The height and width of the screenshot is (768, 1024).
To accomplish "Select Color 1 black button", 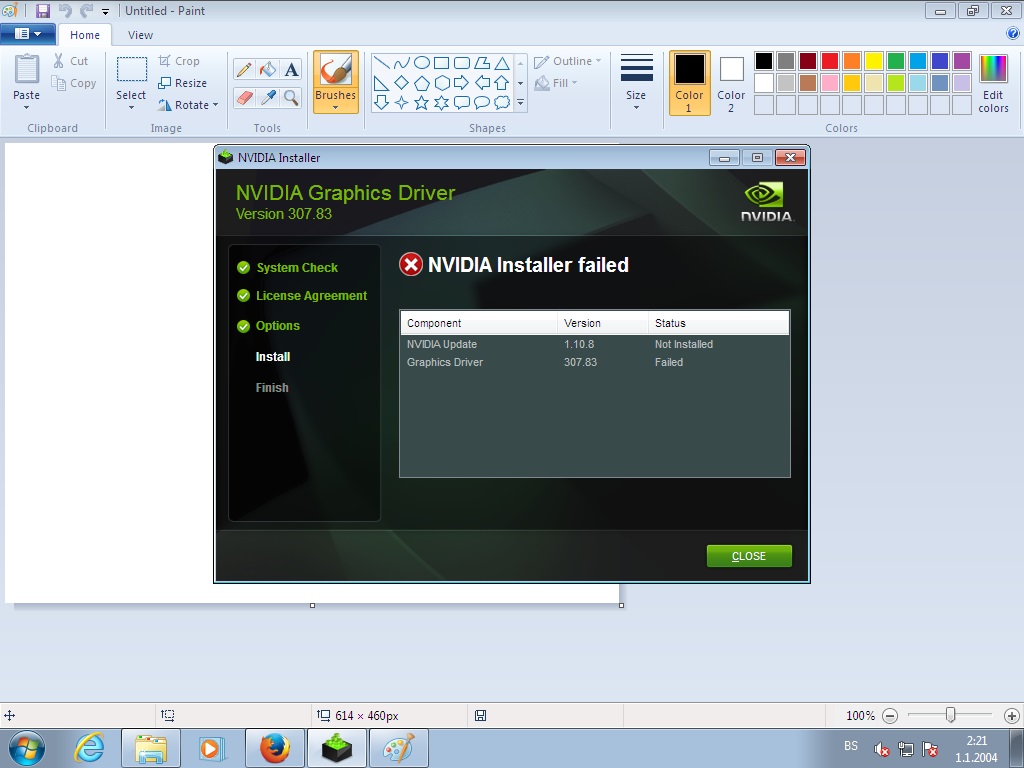I will pos(690,83).
